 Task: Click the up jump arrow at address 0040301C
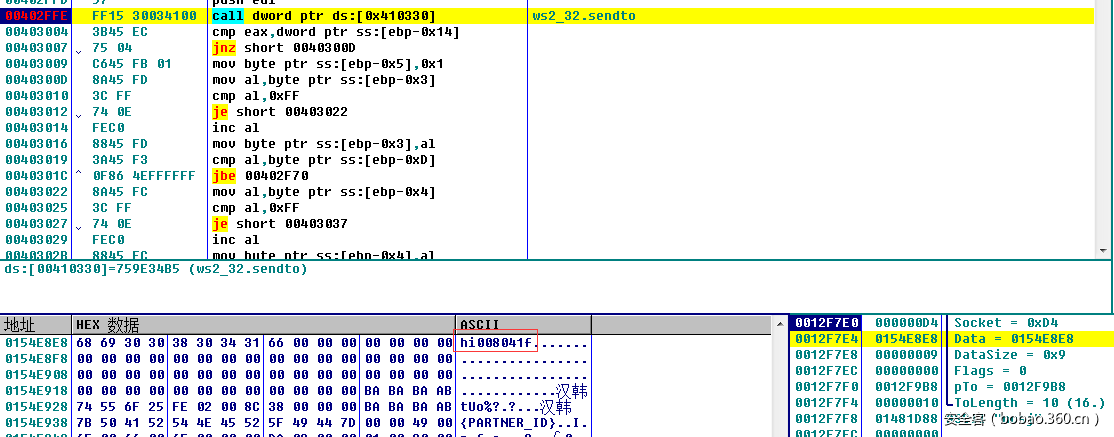pos(78,176)
